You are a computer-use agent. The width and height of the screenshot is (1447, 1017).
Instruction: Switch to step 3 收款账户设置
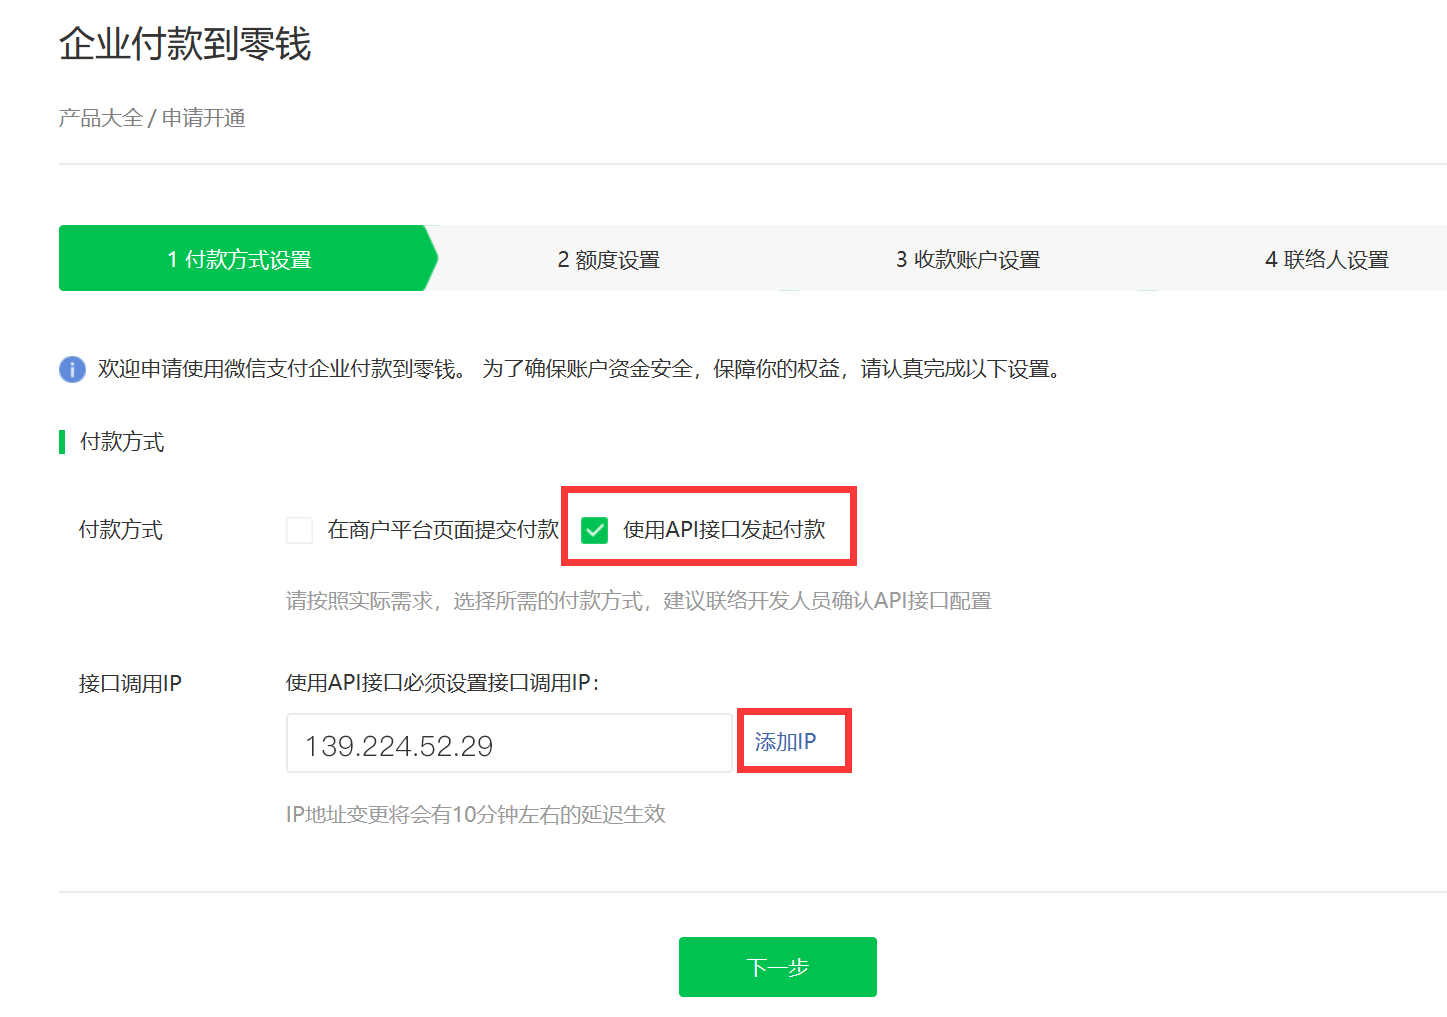coord(967,260)
